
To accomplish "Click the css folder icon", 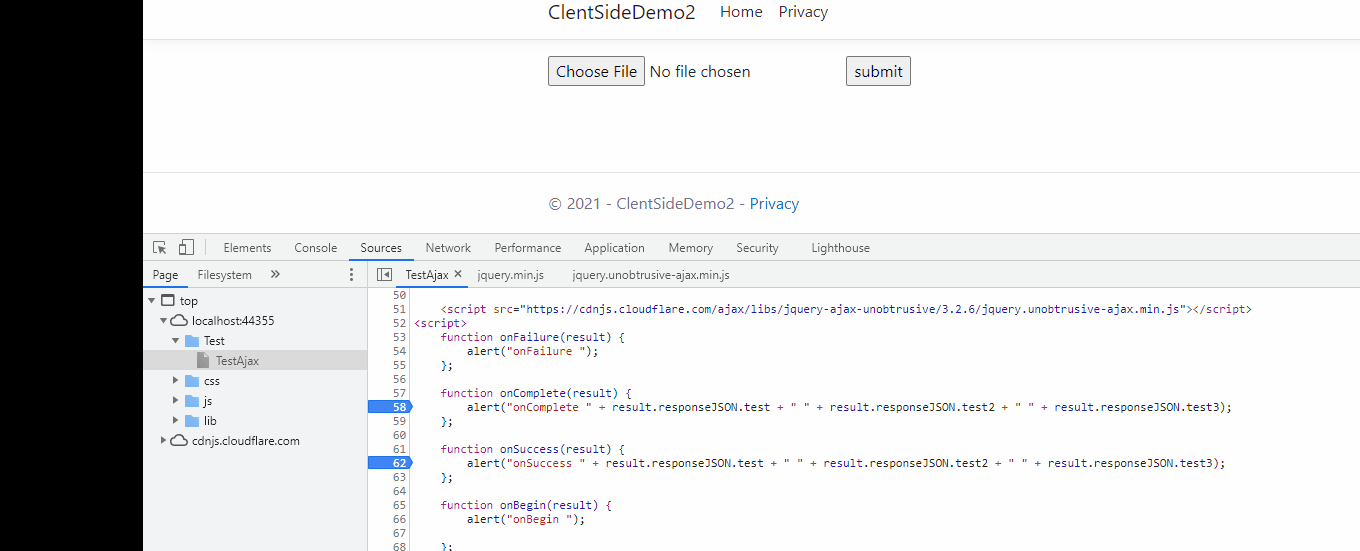I will point(192,380).
